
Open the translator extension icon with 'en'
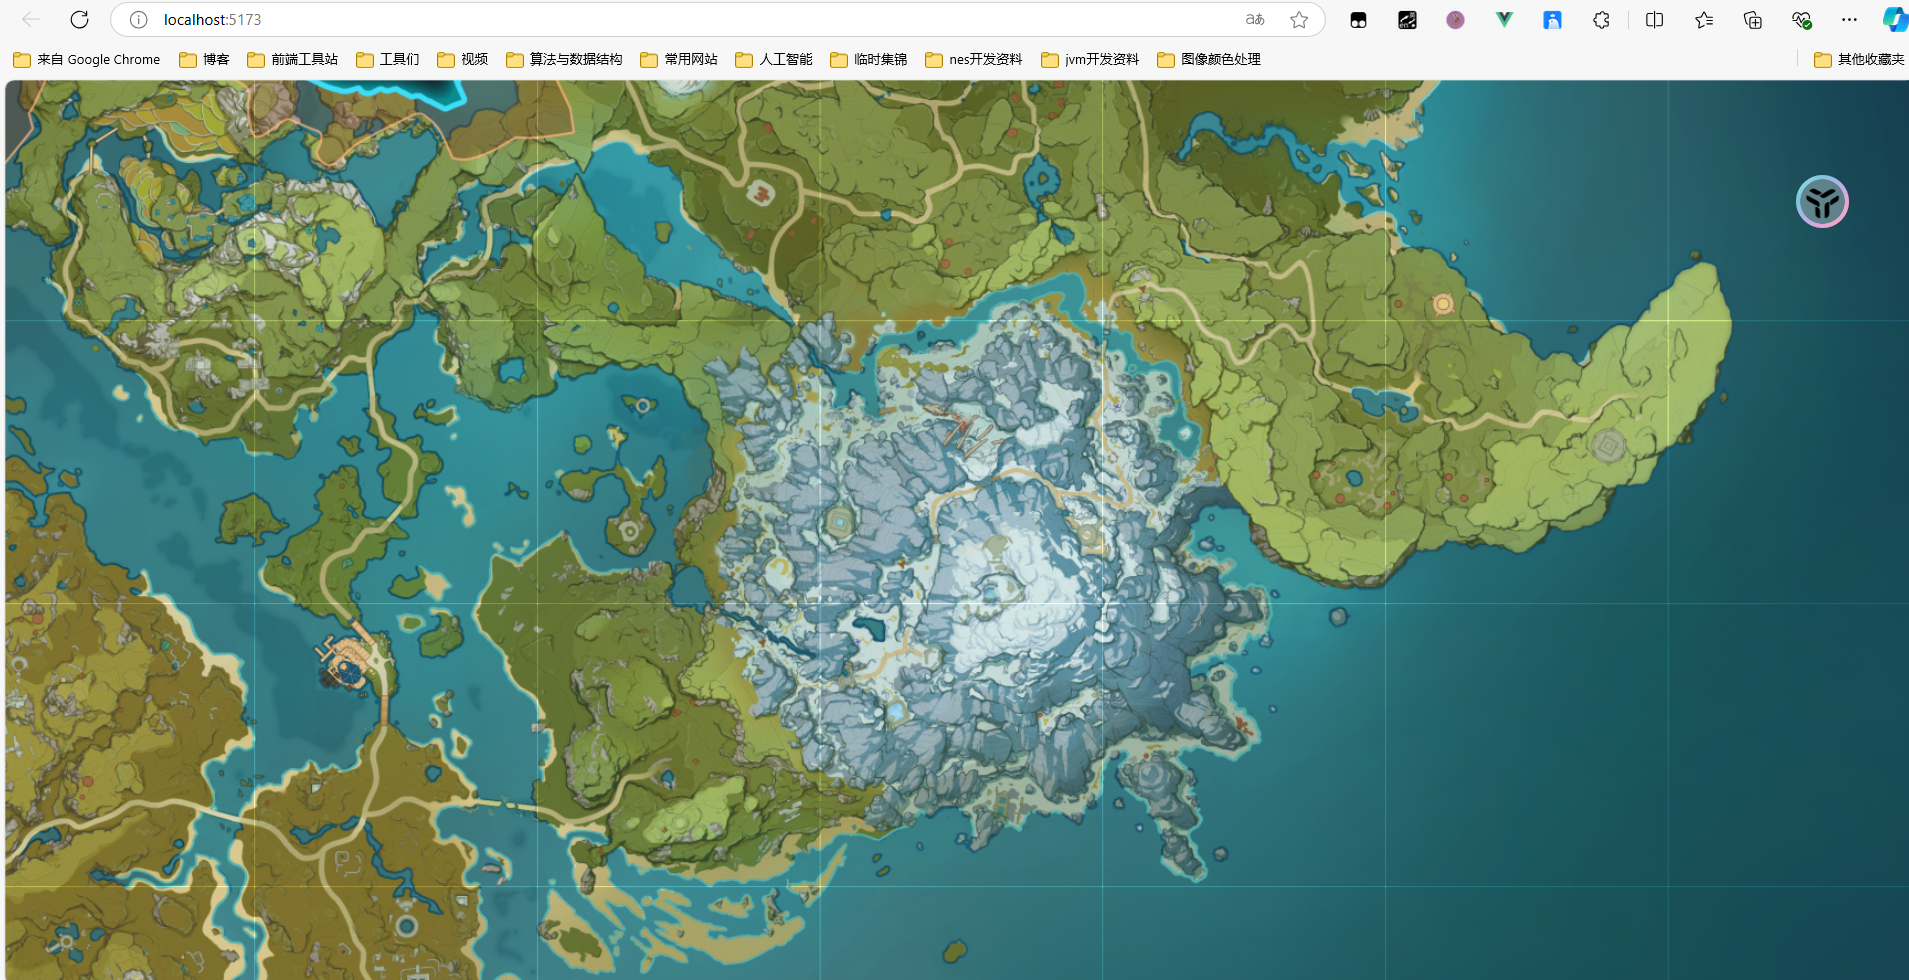[x=1407, y=20]
